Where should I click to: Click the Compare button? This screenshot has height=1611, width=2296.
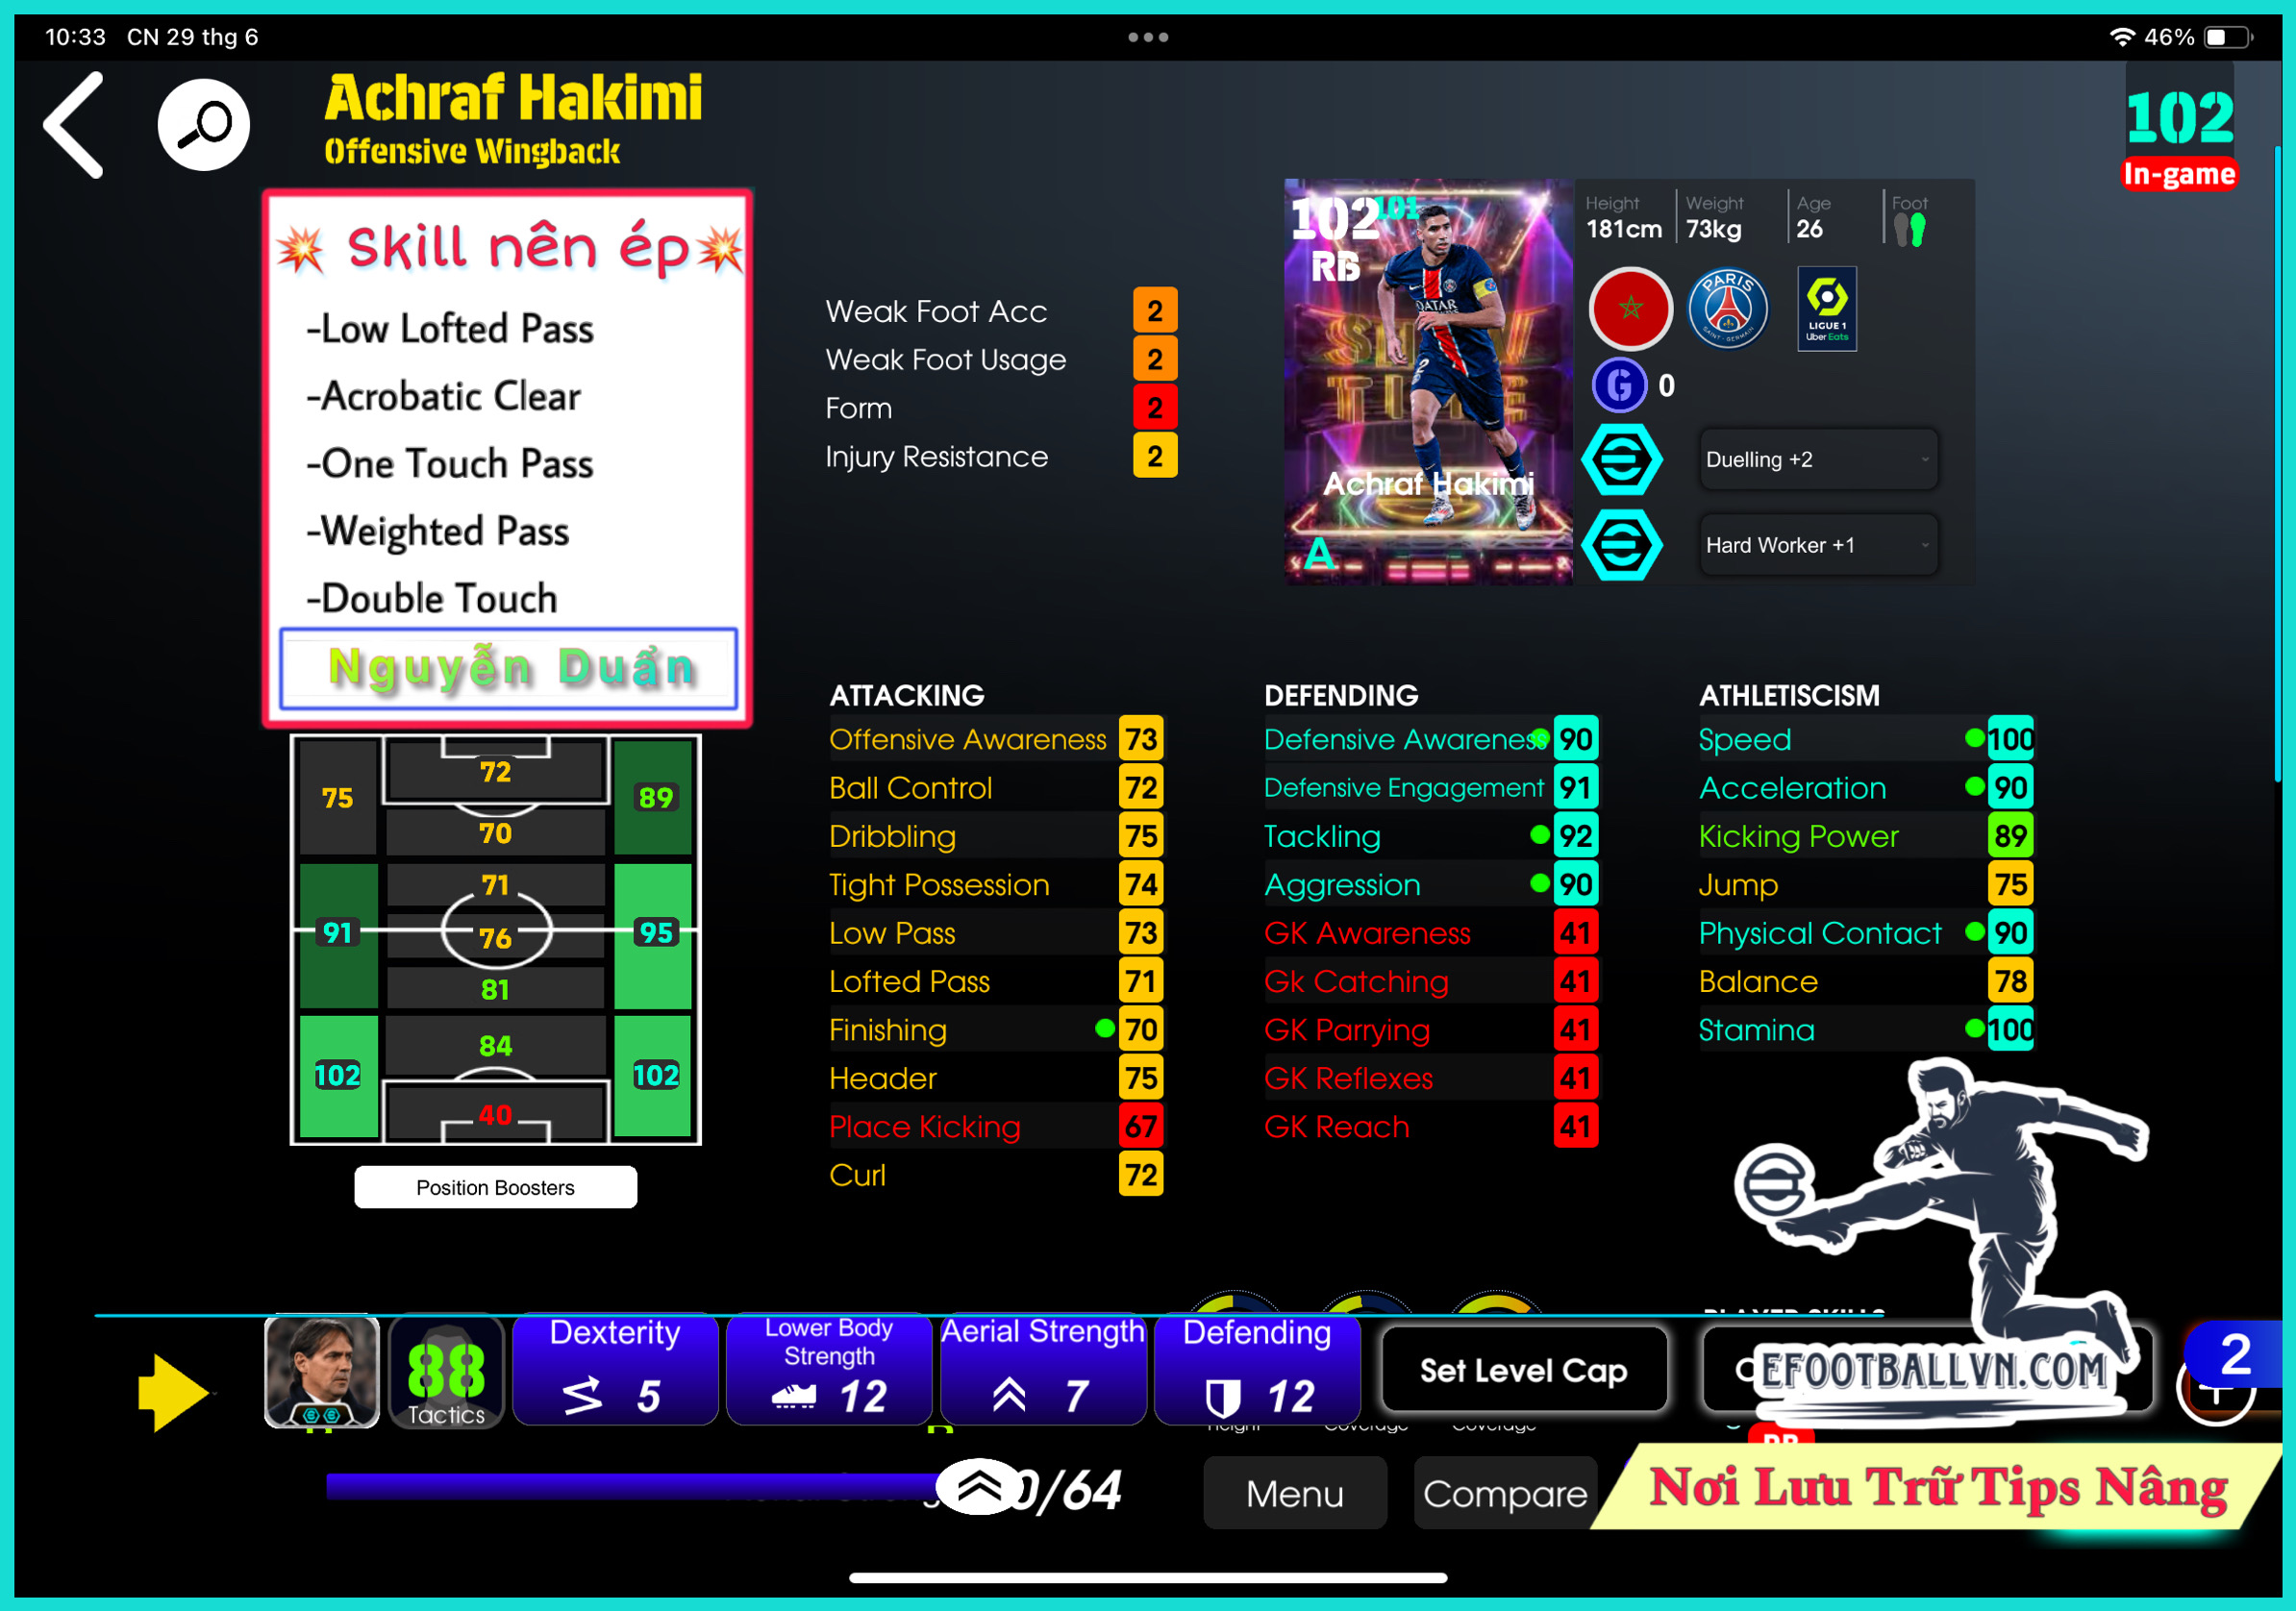point(1505,1493)
